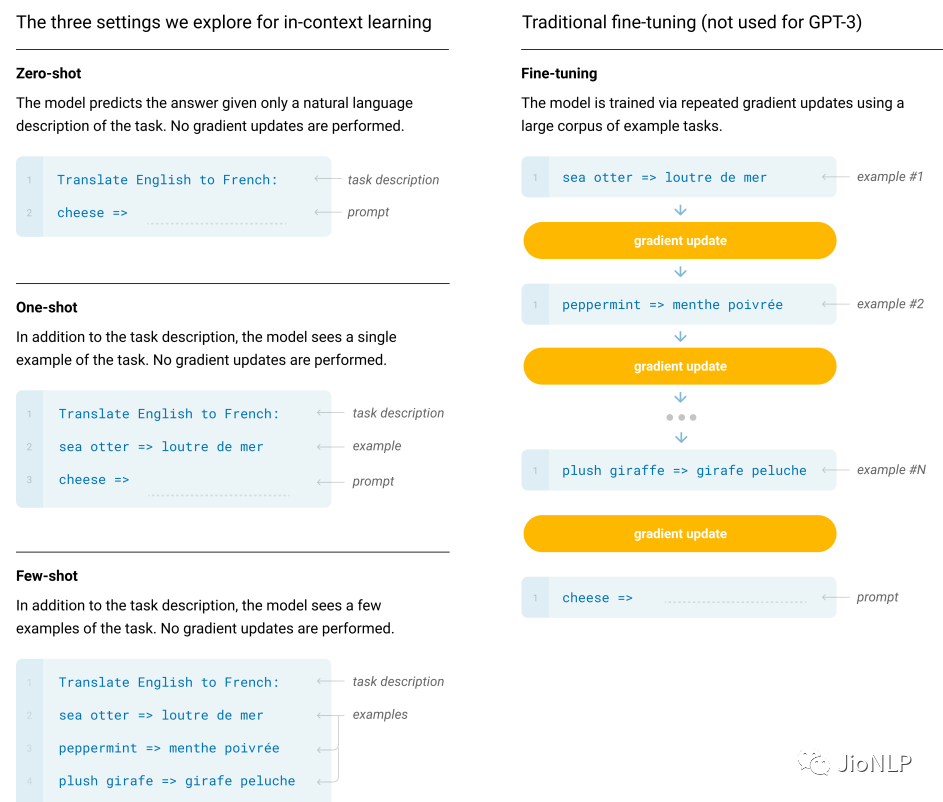The height and width of the screenshot is (802, 943).
Task: Click the WeChat logo beside JioNLP
Action: [814, 765]
